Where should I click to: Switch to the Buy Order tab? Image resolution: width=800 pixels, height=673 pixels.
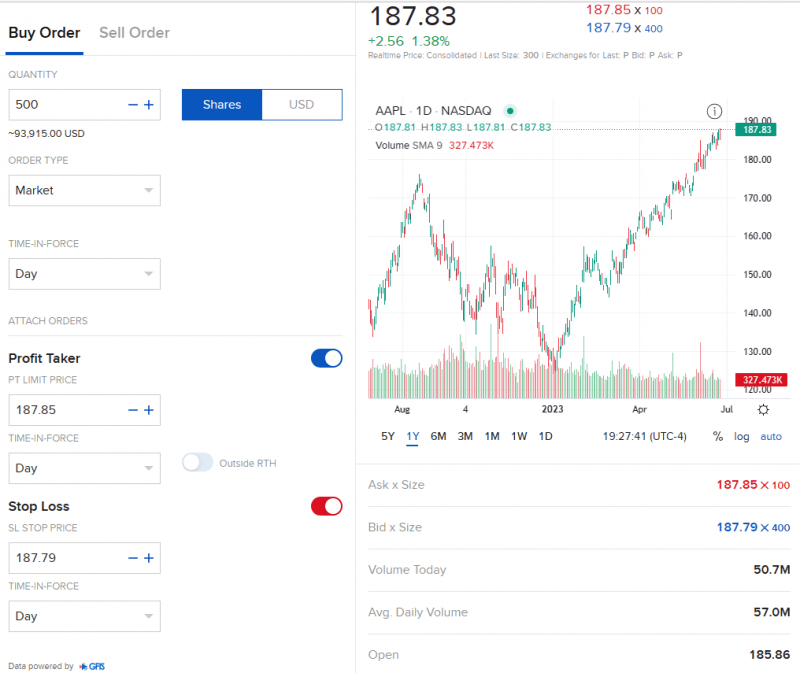point(44,33)
